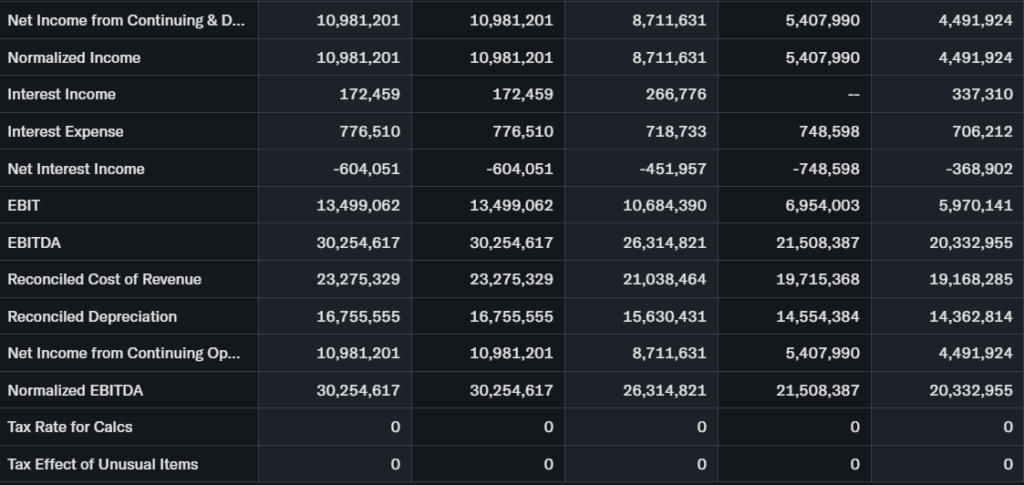
Task: Select the Normalized EBITDA row label
Action: [x=75, y=391]
